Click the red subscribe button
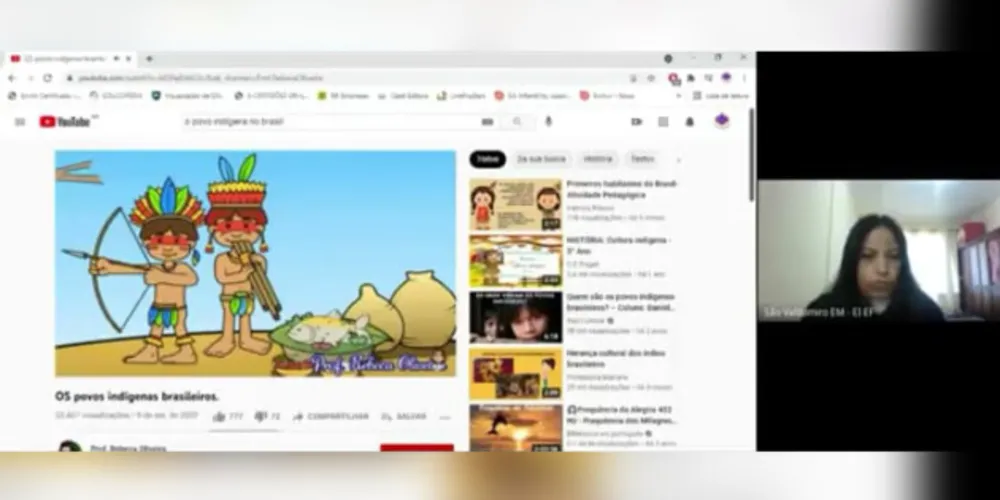 (x=417, y=448)
